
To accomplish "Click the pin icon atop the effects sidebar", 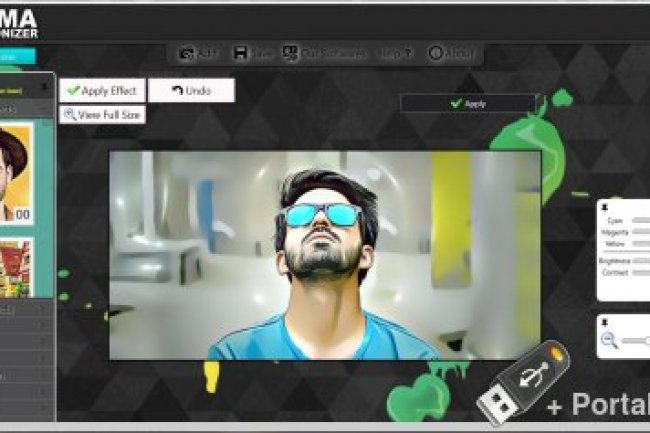I will point(46,87).
